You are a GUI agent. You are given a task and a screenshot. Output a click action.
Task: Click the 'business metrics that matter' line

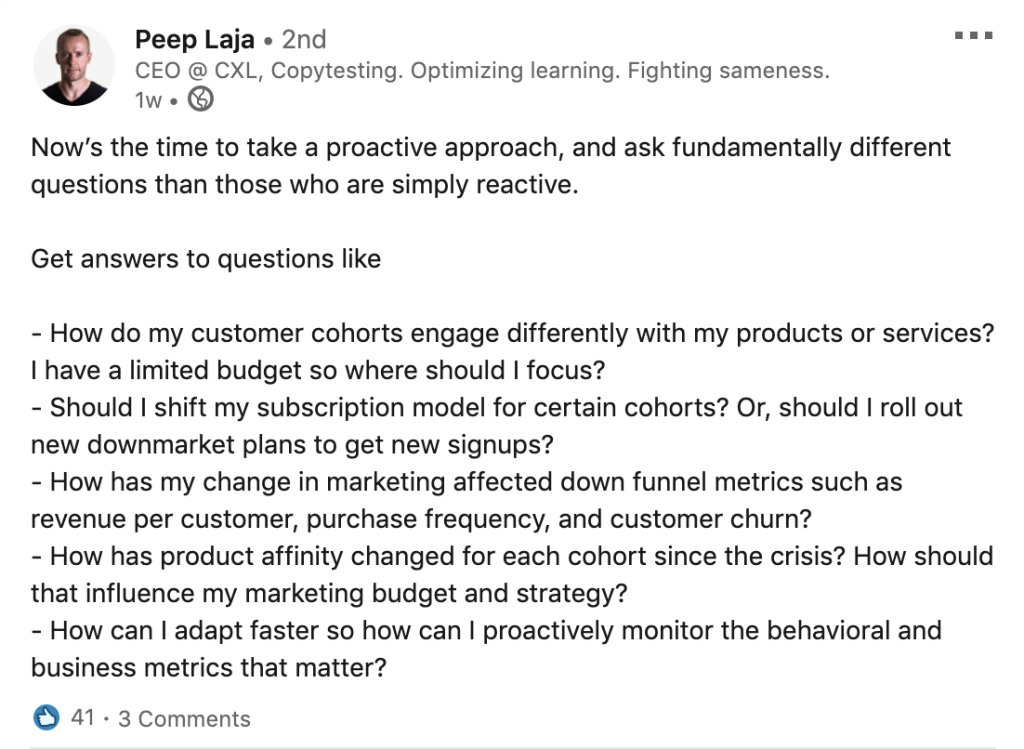[209, 667]
